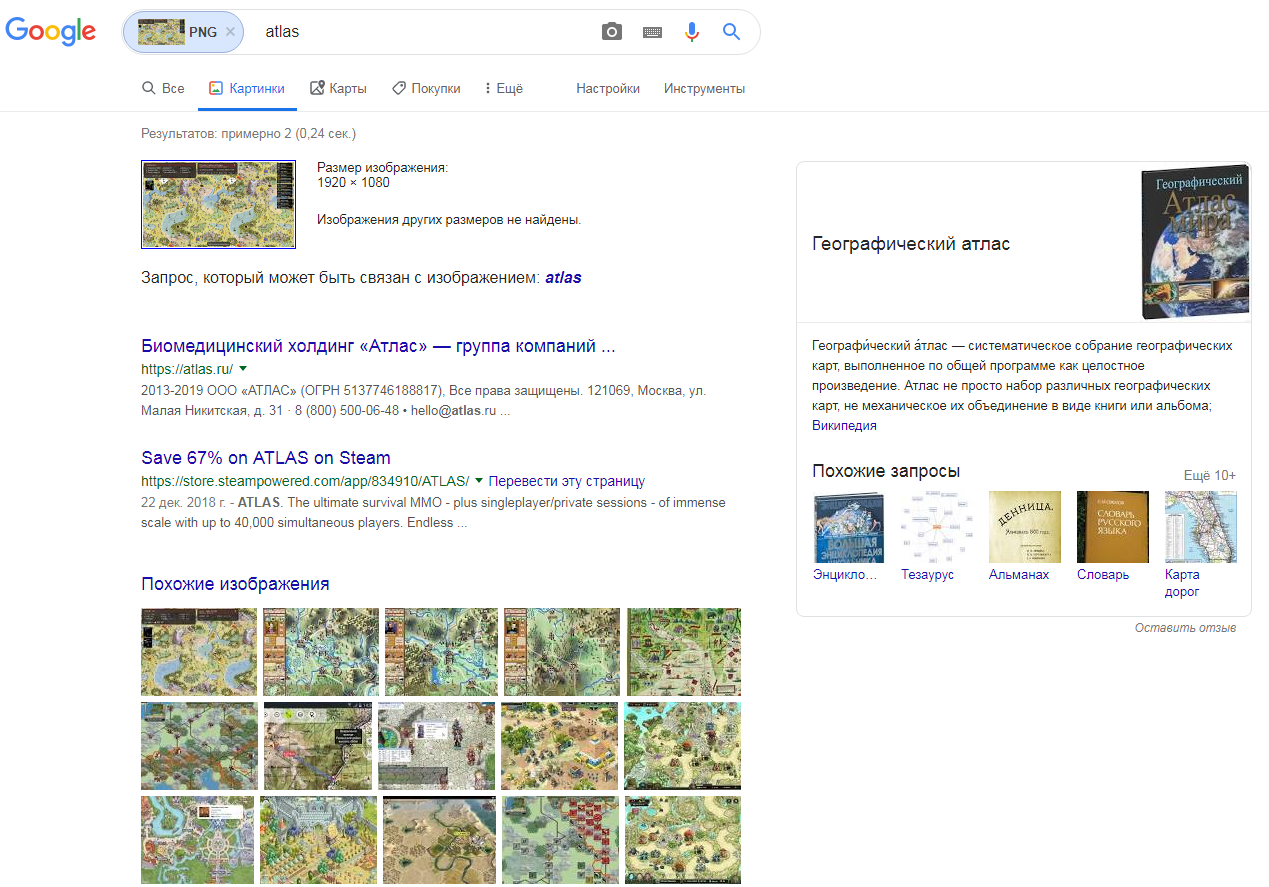Open Биомедицинский холдинг «Атлас» result
Image resolution: width=1269 pixels, height=887 pixels.
pos(378,346)
